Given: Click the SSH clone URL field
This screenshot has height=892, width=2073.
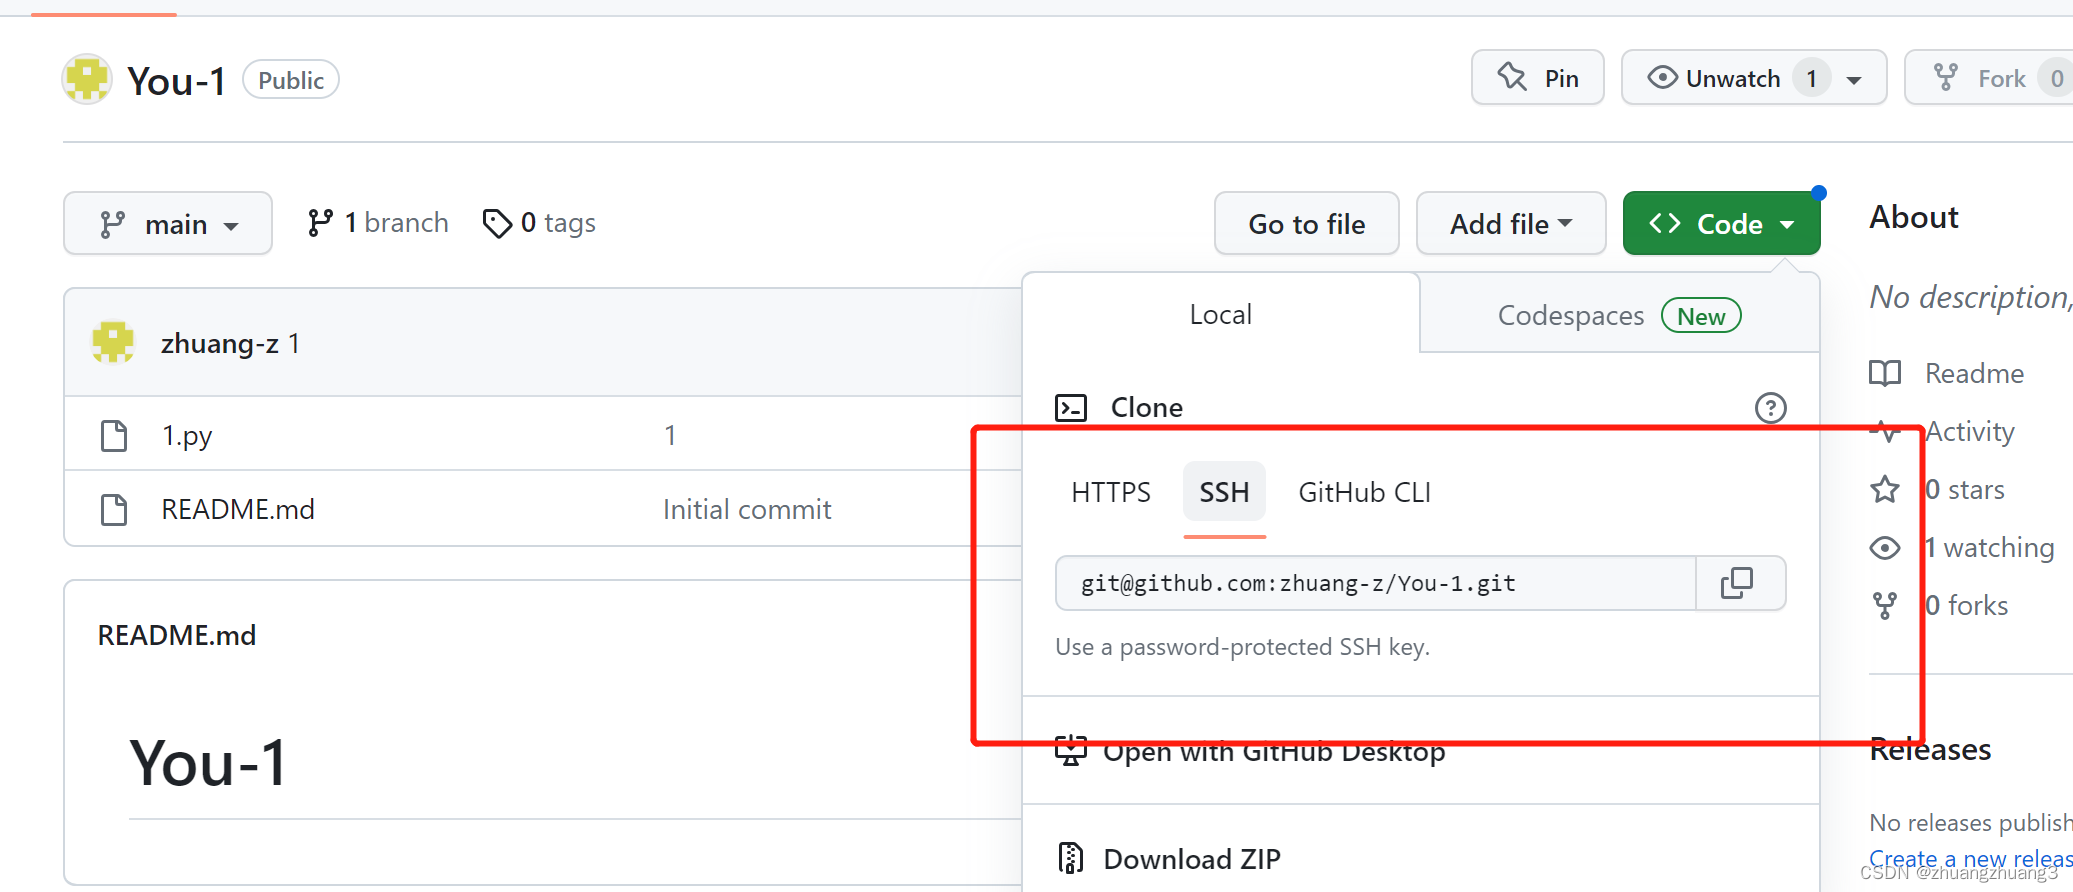Looking at the screenshot, I should (x=1376, y=583).
